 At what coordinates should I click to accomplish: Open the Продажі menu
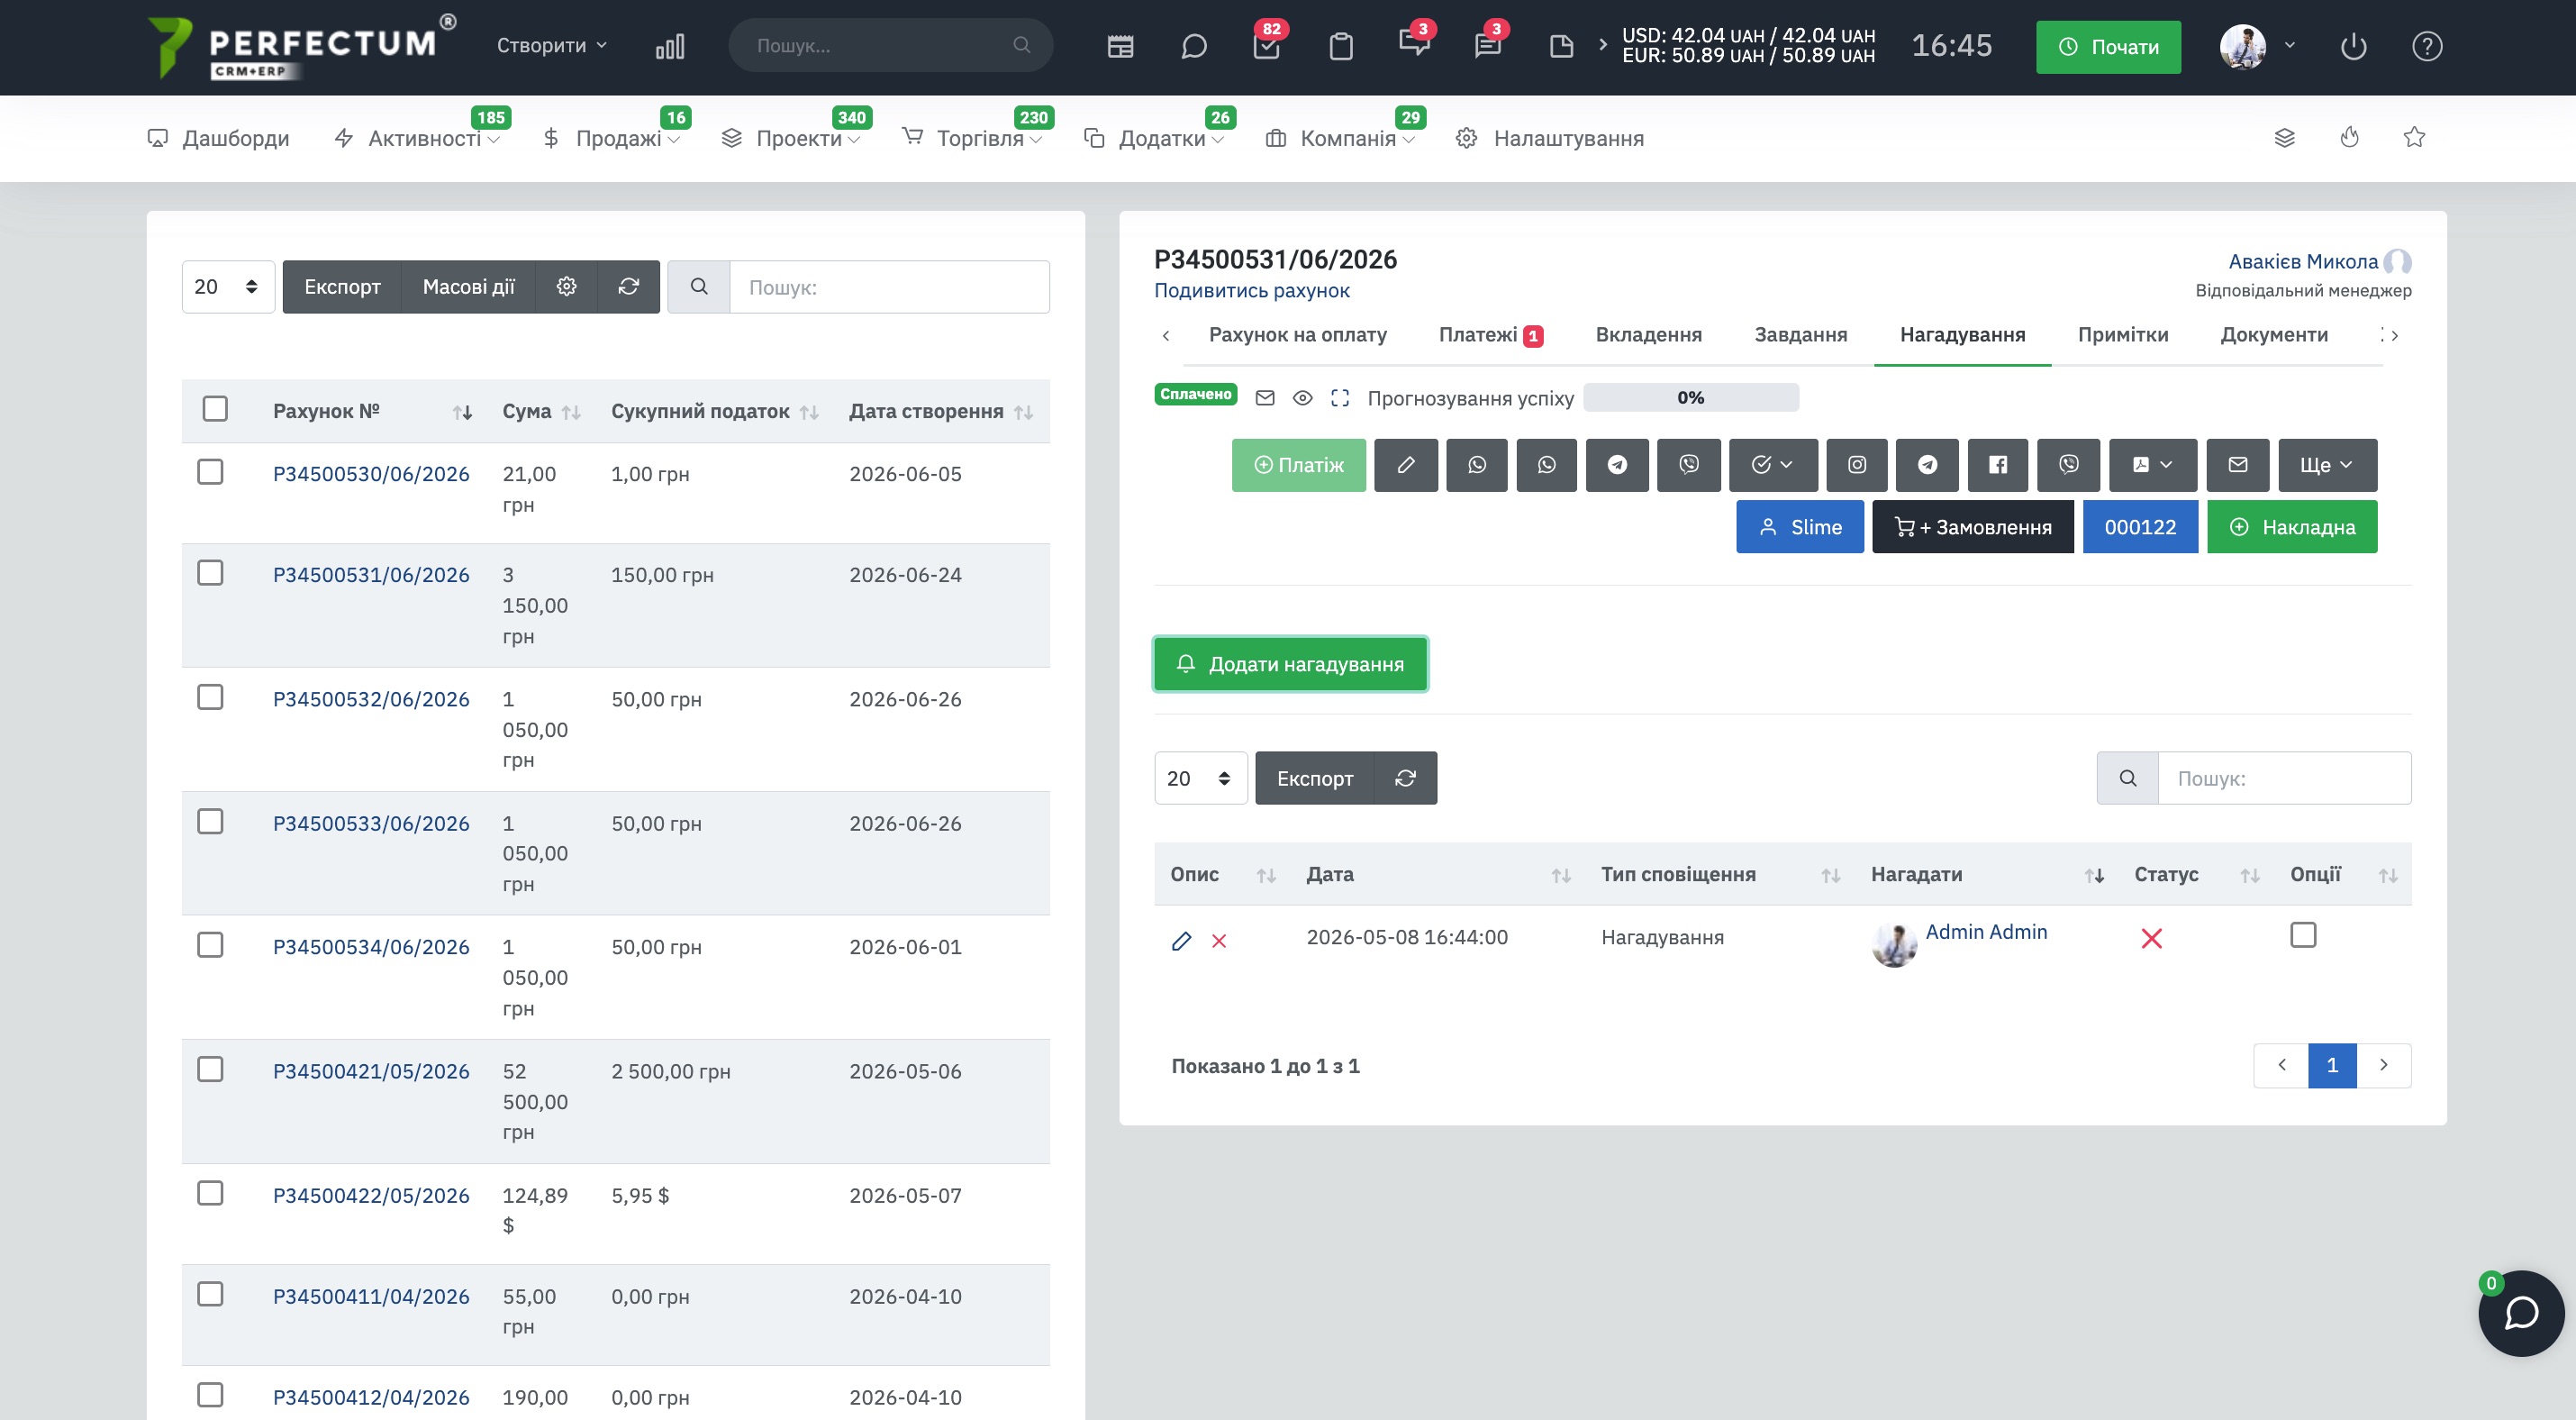click(611, 138)
